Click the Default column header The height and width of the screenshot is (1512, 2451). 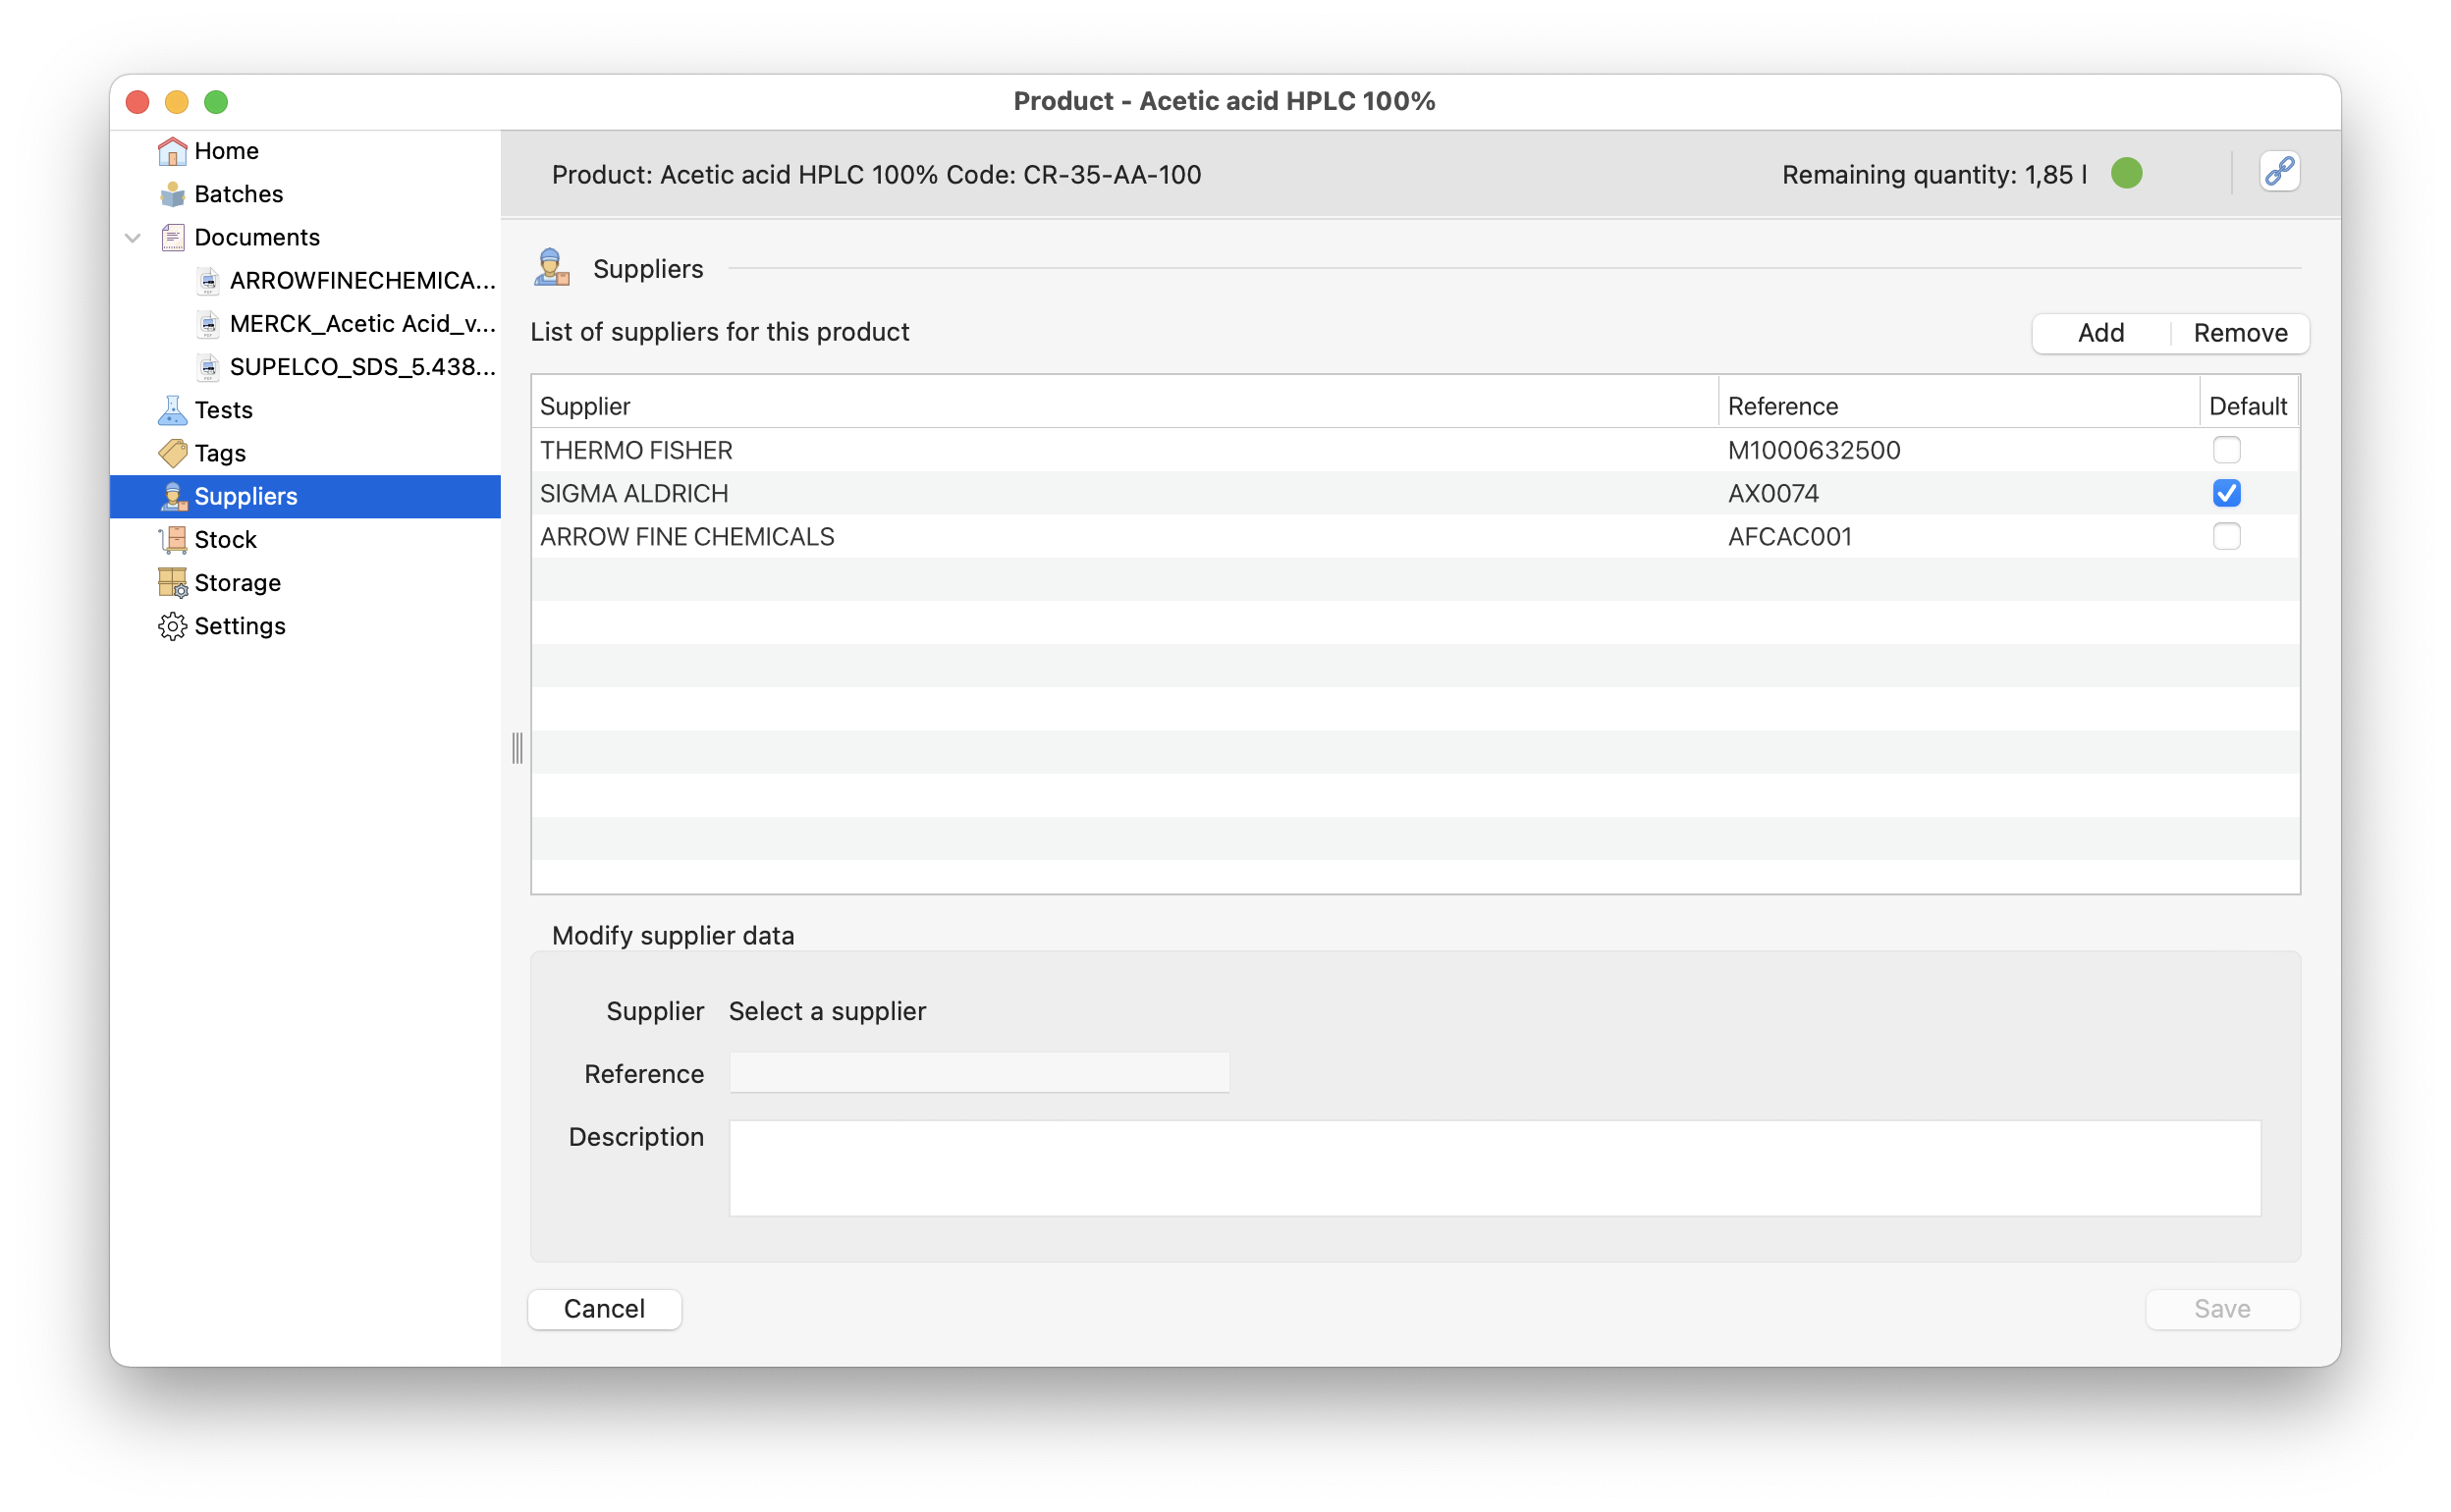click(x=2248, y=406)
